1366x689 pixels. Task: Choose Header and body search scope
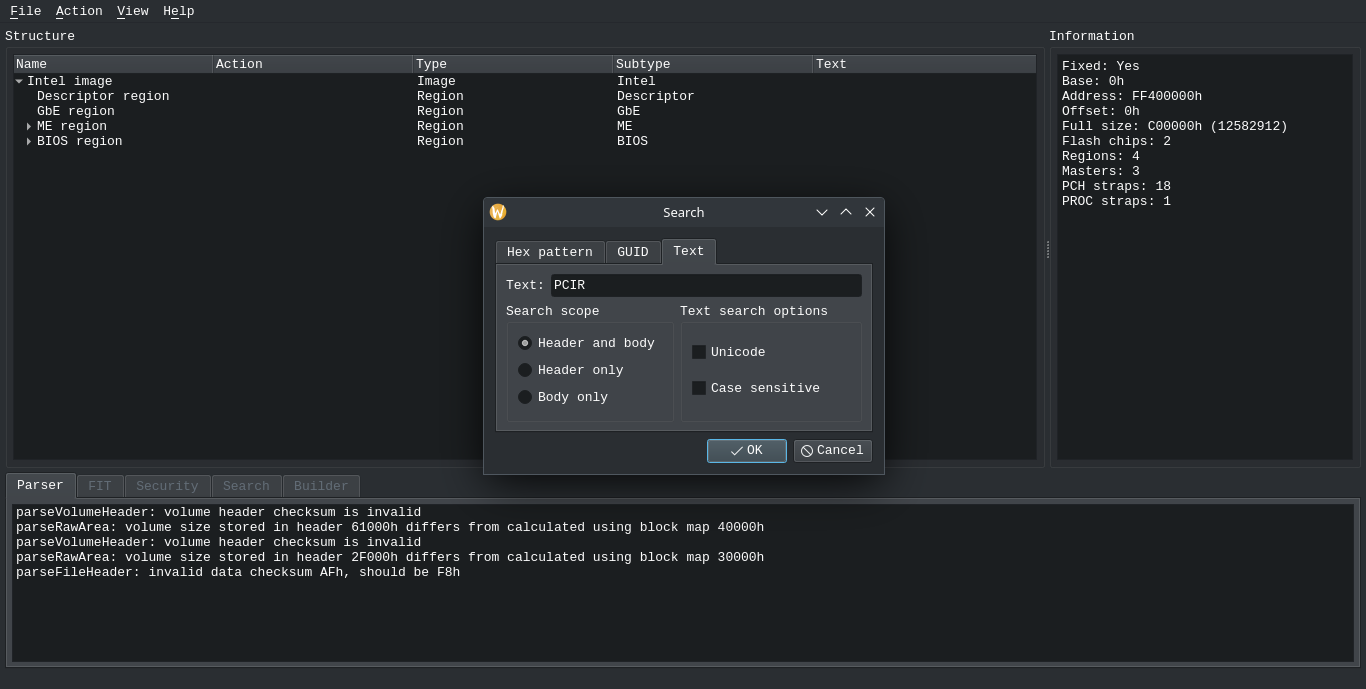(x=525, y=343)
